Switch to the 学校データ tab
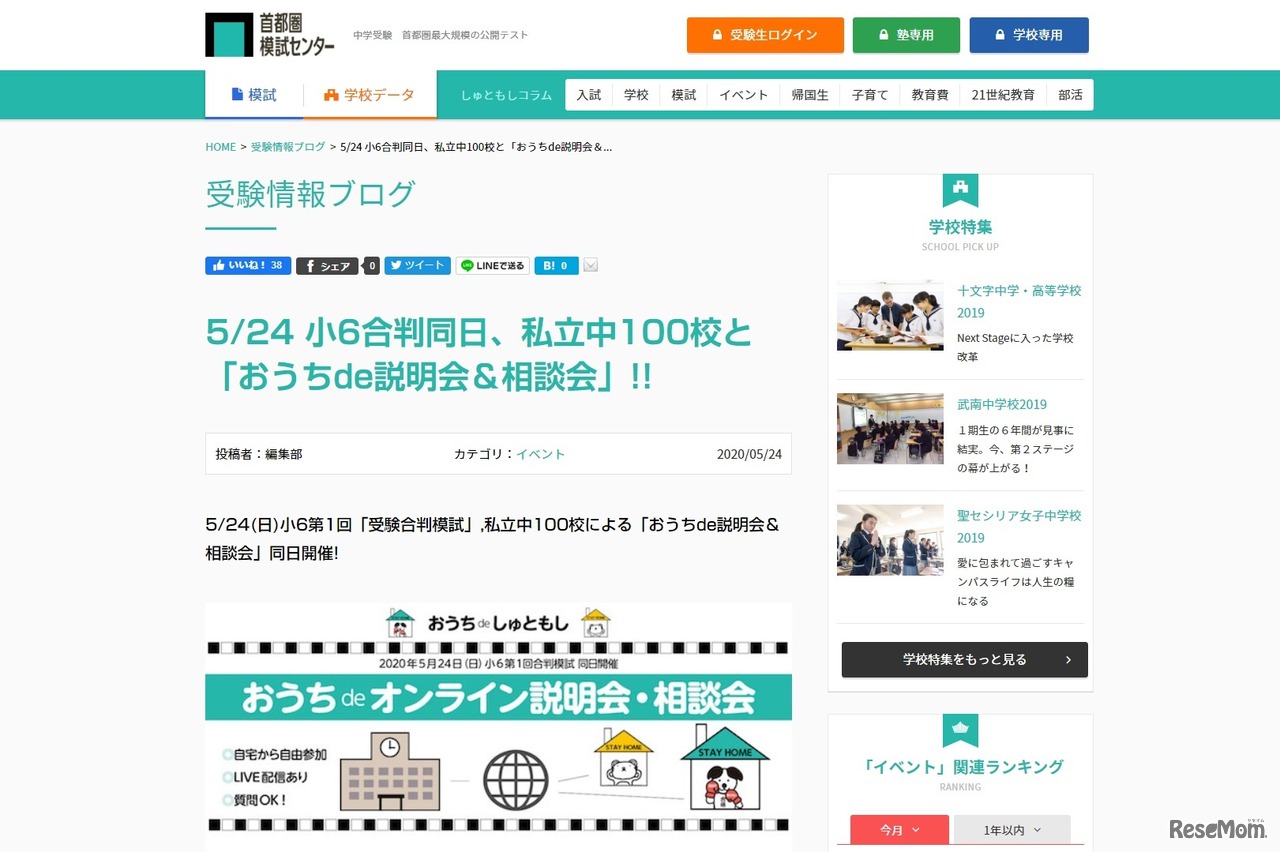 pos(369,95)
